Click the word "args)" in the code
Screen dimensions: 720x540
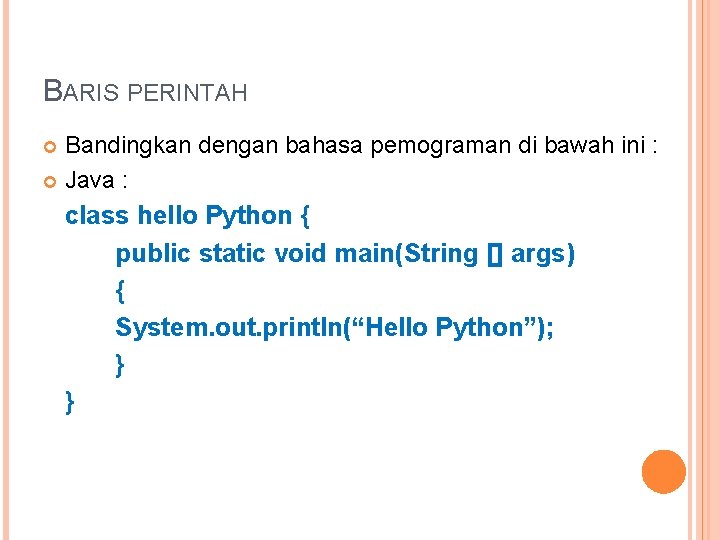(543, 254)
